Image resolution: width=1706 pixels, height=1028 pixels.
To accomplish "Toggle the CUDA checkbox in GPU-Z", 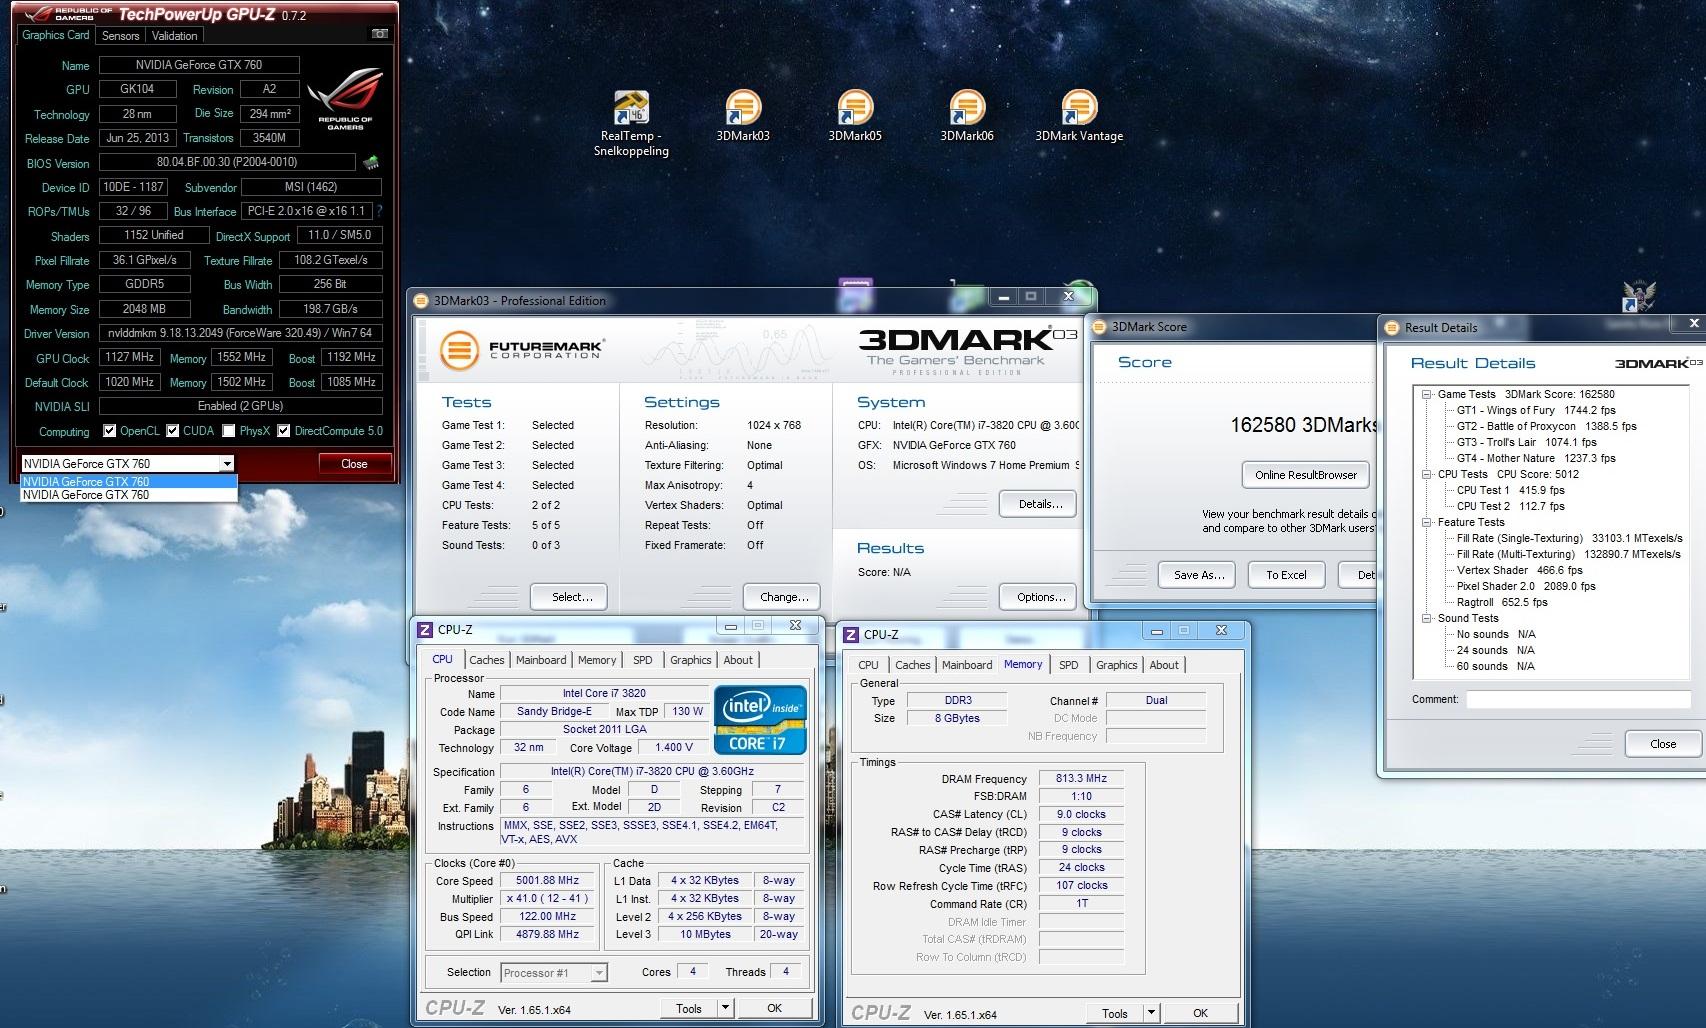I will pyautogui.click(x=173, y=431).
